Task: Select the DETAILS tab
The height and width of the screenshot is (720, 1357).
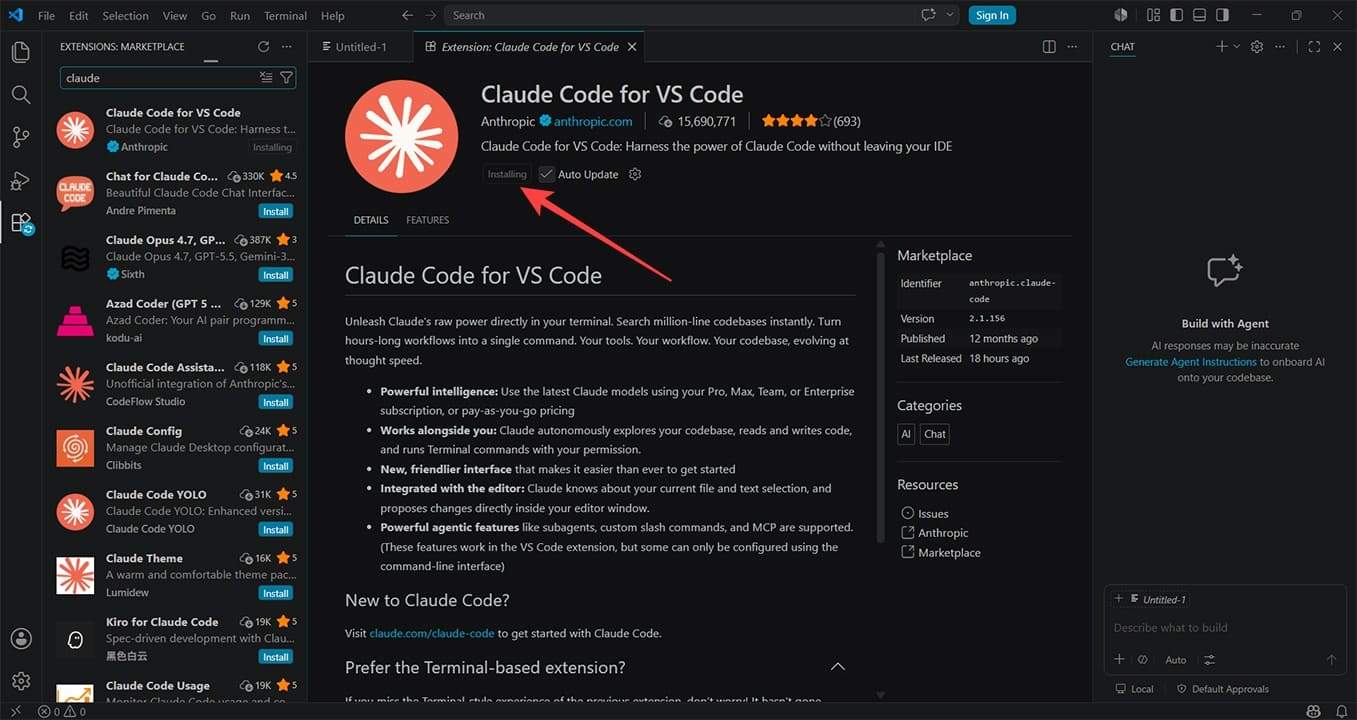Action: point(371,220)
